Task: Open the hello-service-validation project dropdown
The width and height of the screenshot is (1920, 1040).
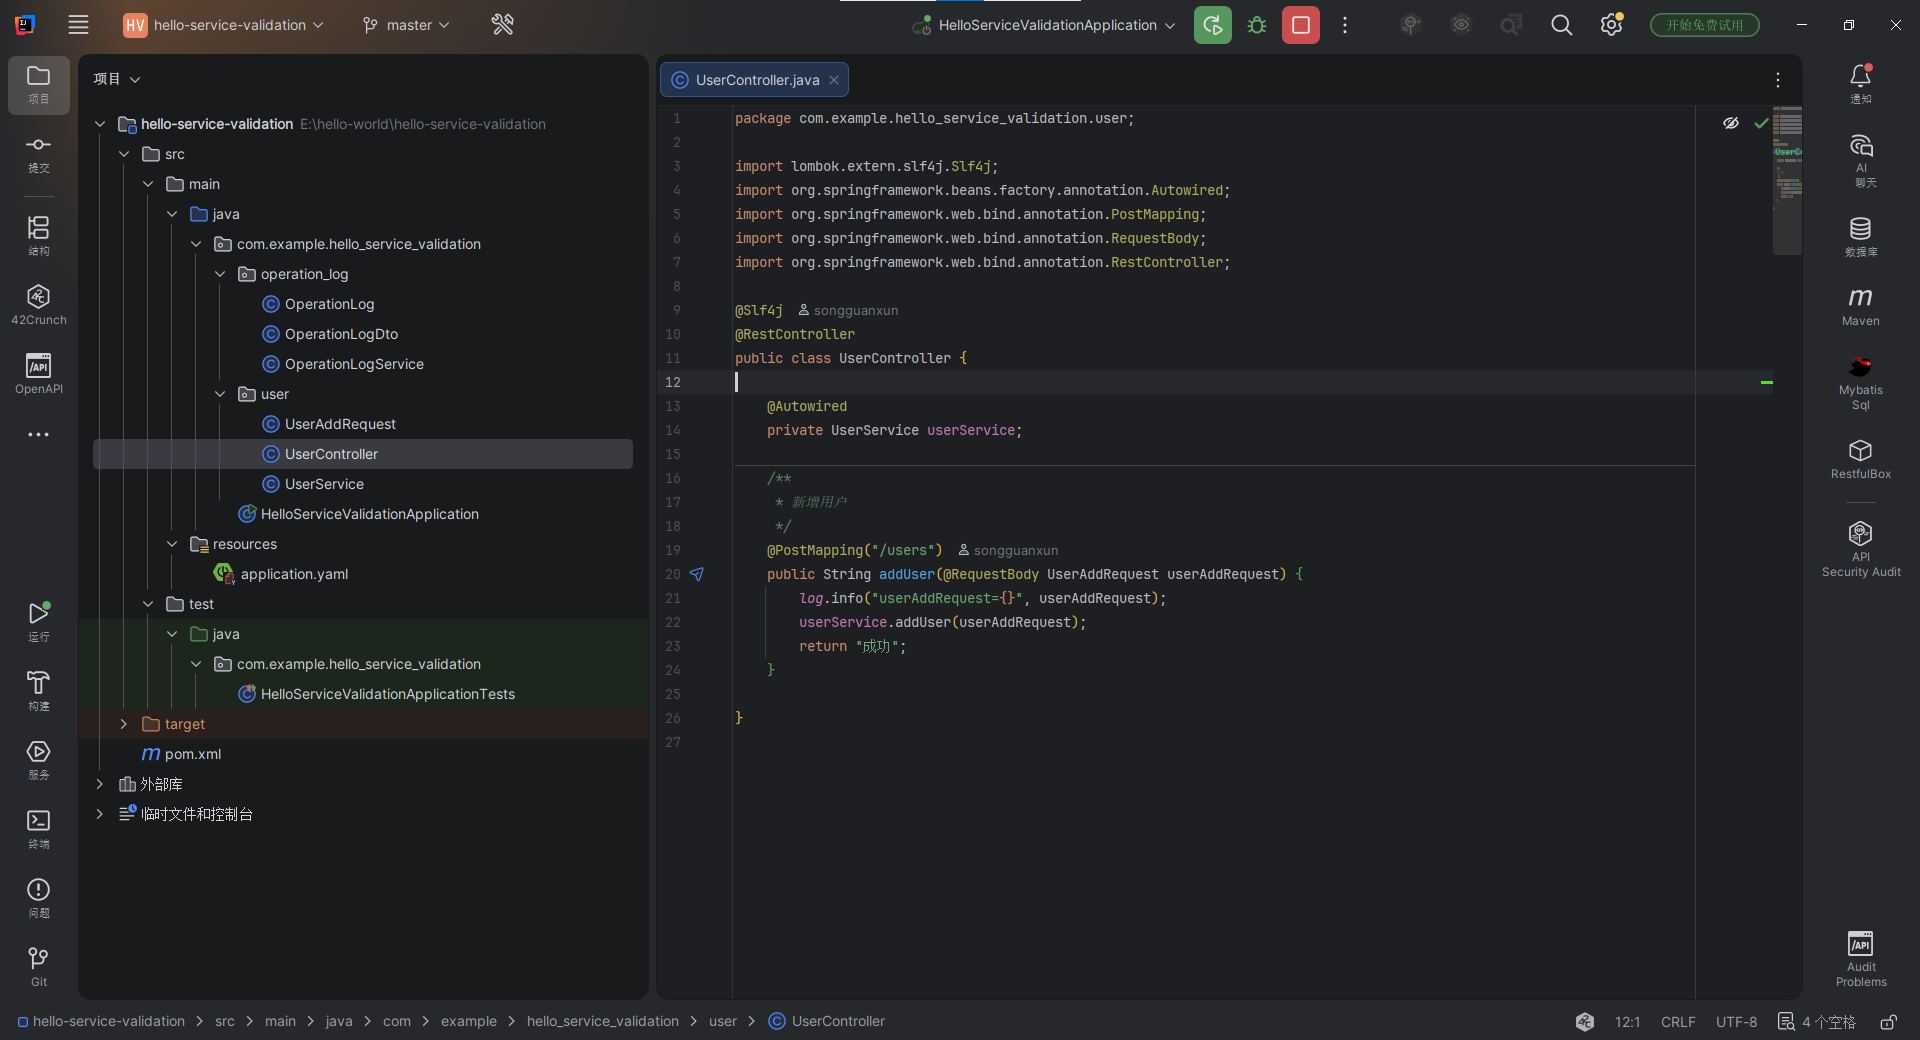Action: coord(224,25)
